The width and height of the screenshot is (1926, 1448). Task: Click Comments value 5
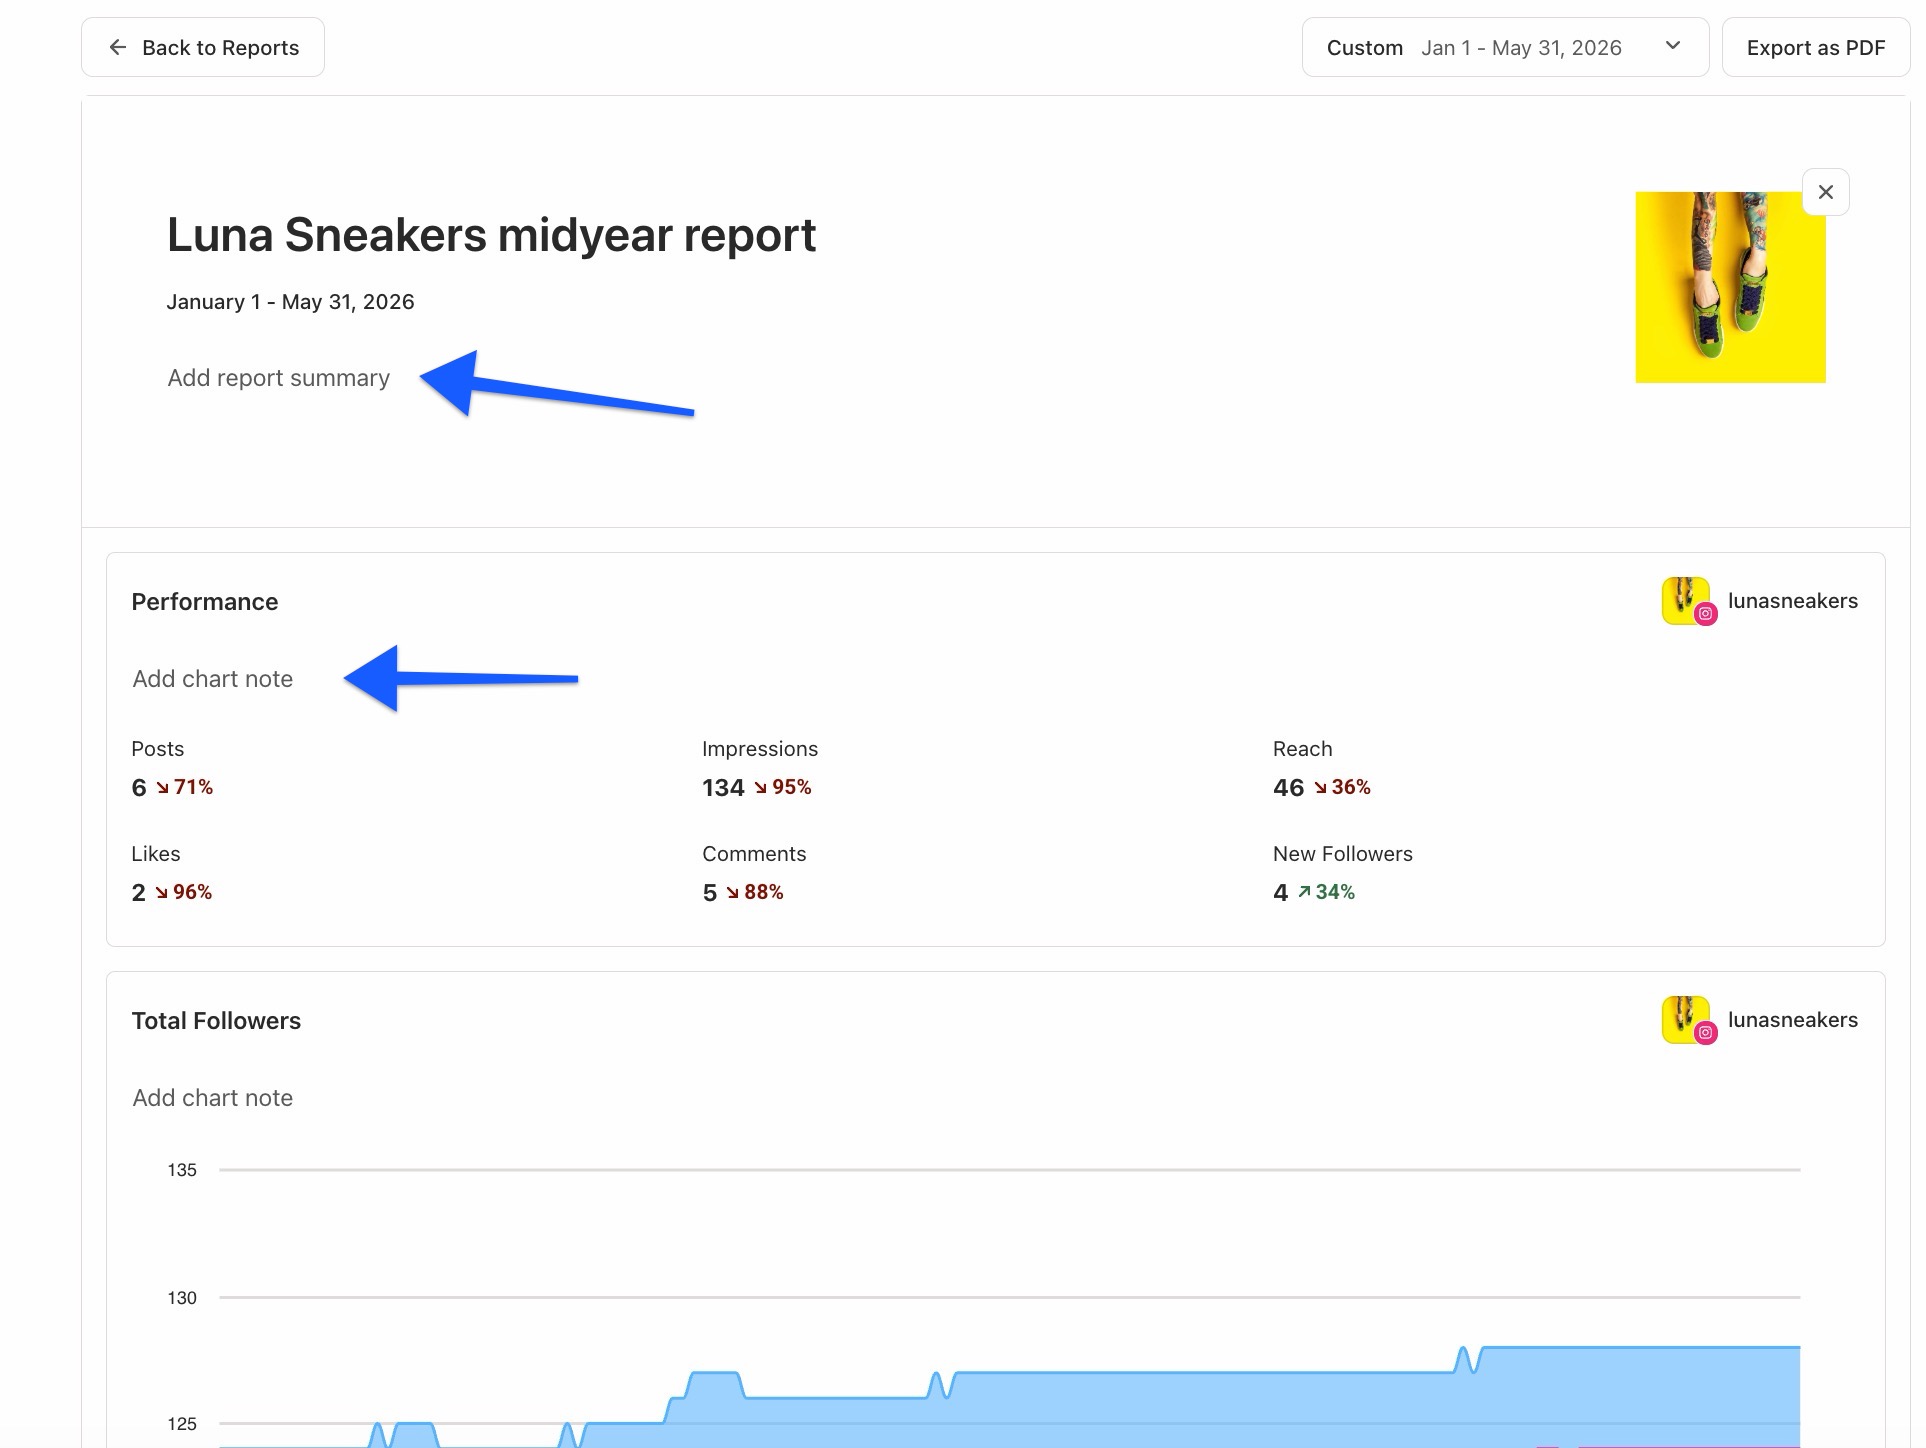[x=709, y=893]
